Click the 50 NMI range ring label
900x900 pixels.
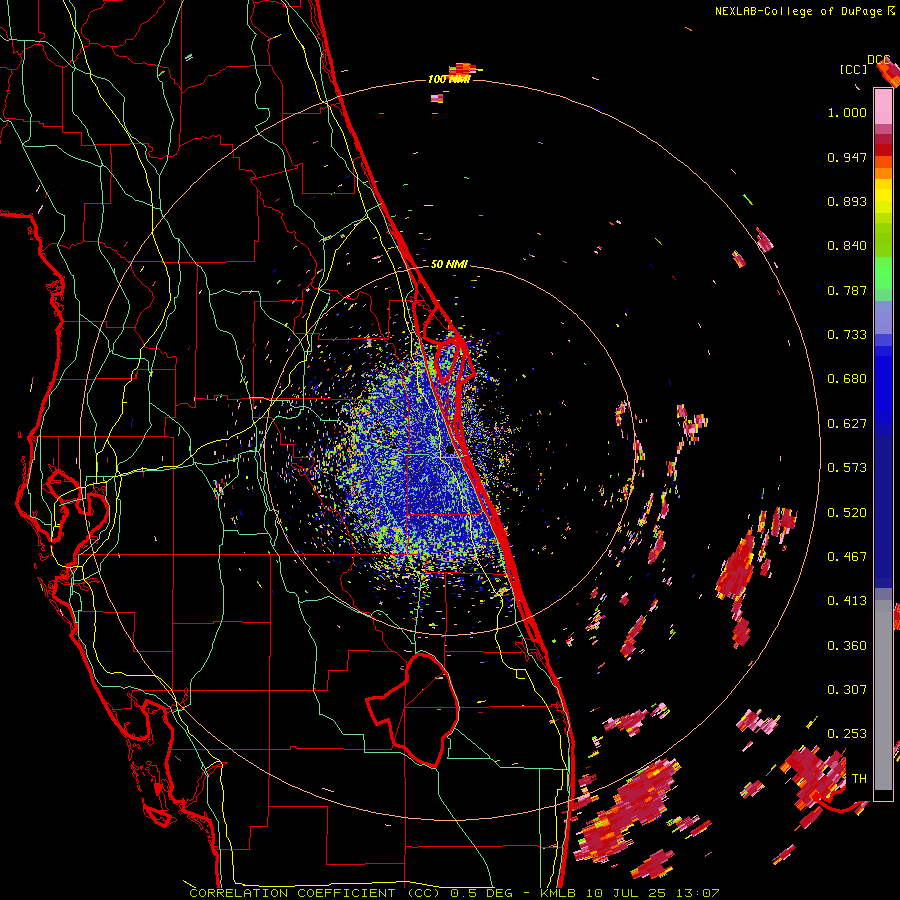coord(449,264)
